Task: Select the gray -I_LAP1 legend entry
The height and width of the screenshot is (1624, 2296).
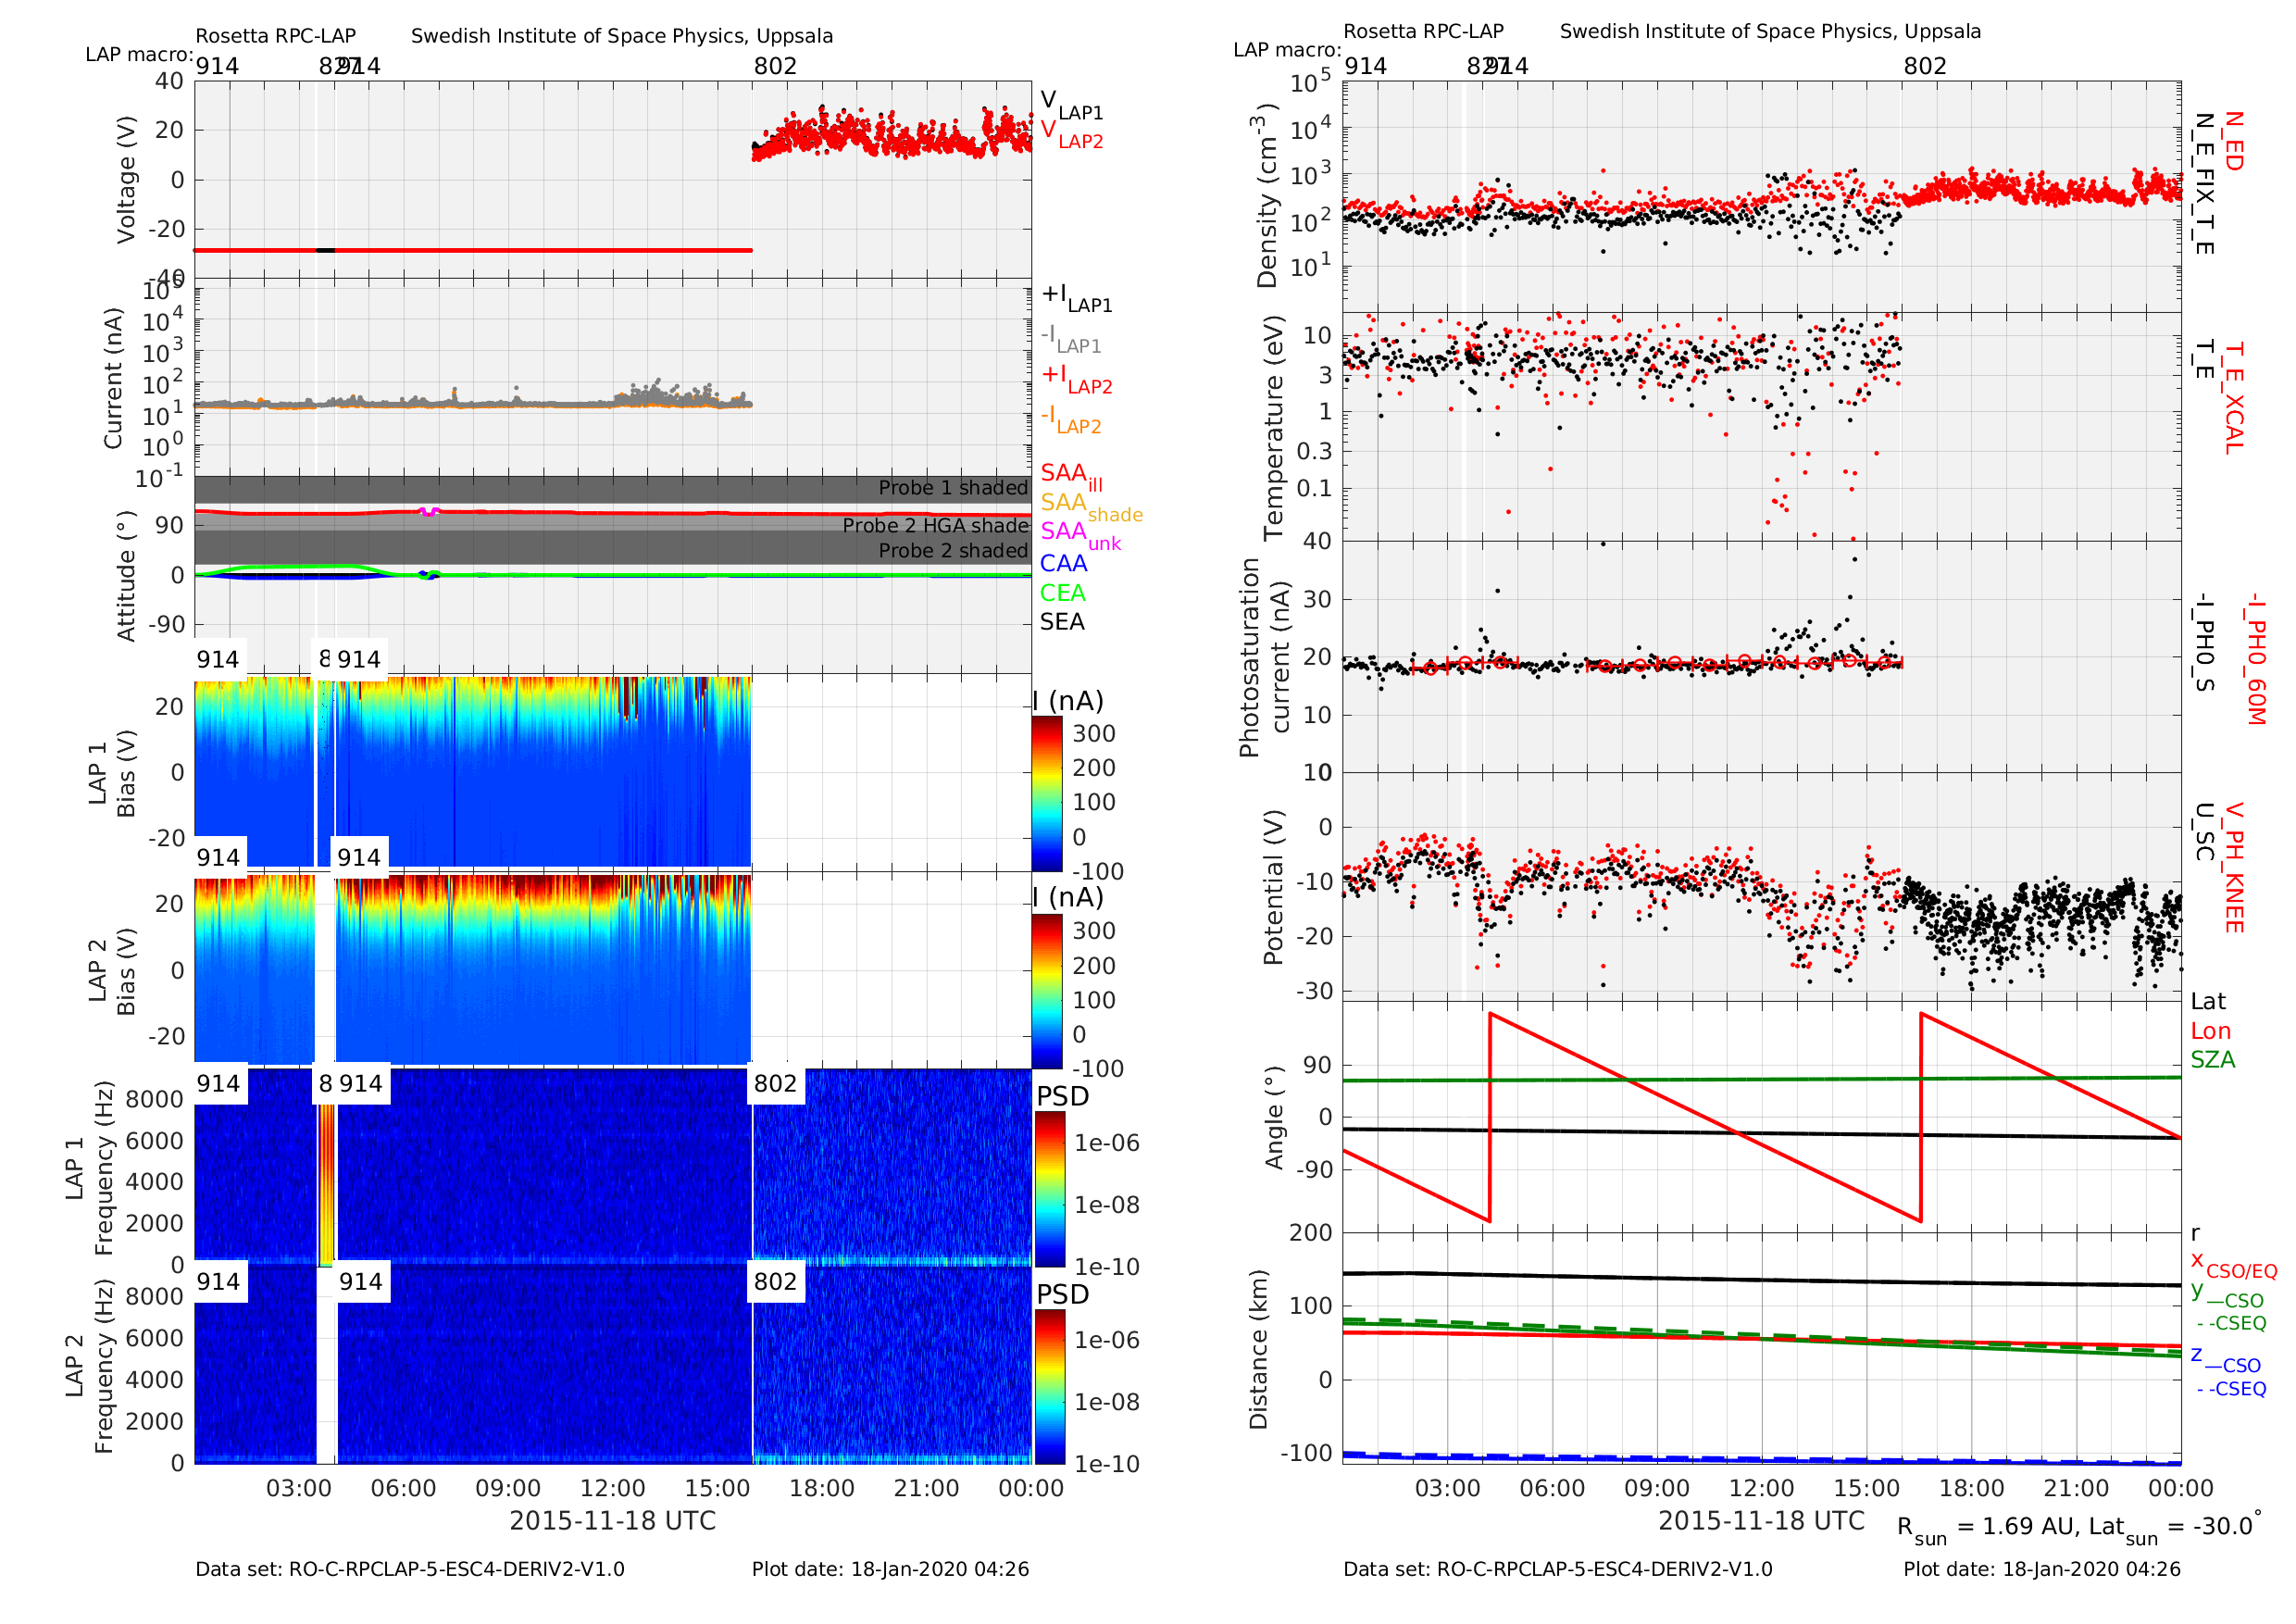Action: click(x=1071, y=338)
